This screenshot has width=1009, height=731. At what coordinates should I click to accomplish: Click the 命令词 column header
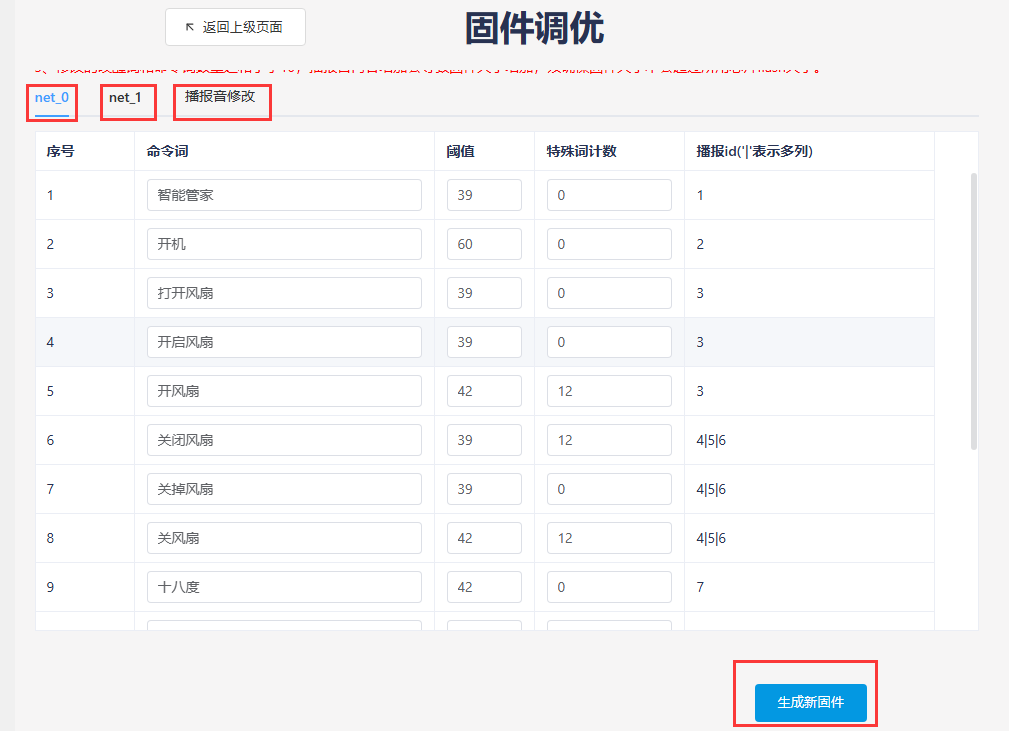(168, 152)
